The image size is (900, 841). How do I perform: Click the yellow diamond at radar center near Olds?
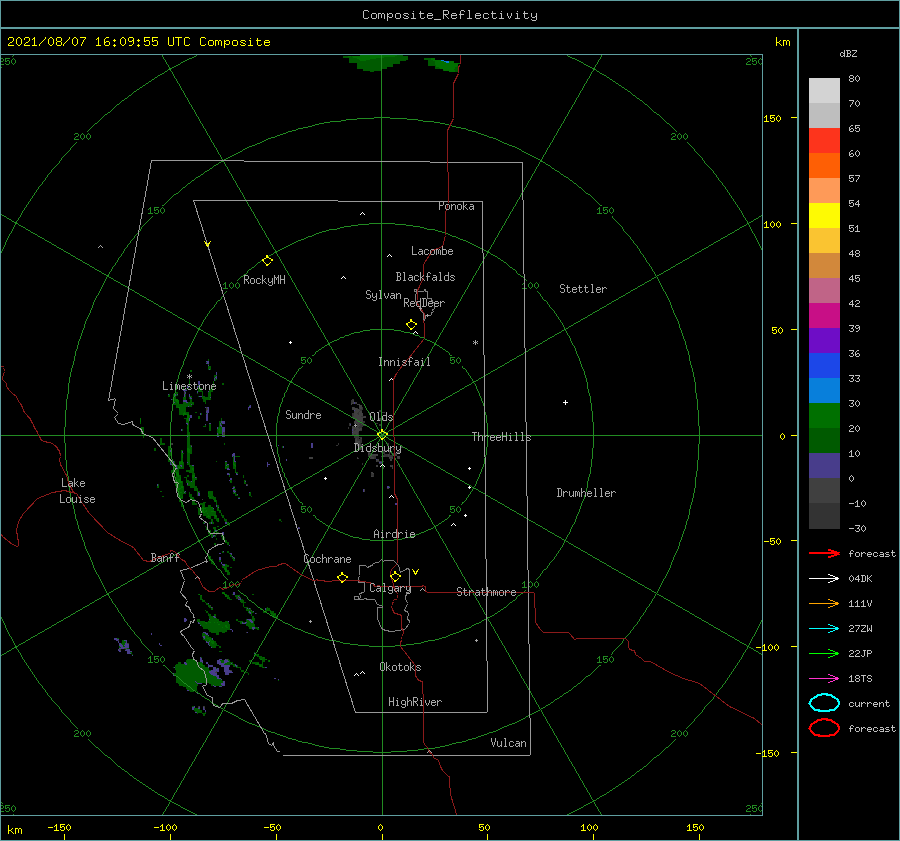click(382, 435)
